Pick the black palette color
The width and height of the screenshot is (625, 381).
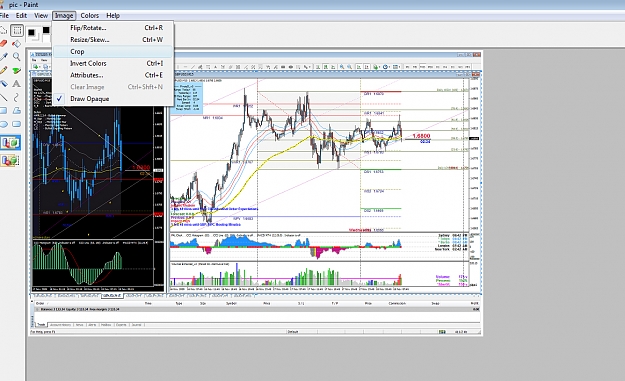[46, 30]
